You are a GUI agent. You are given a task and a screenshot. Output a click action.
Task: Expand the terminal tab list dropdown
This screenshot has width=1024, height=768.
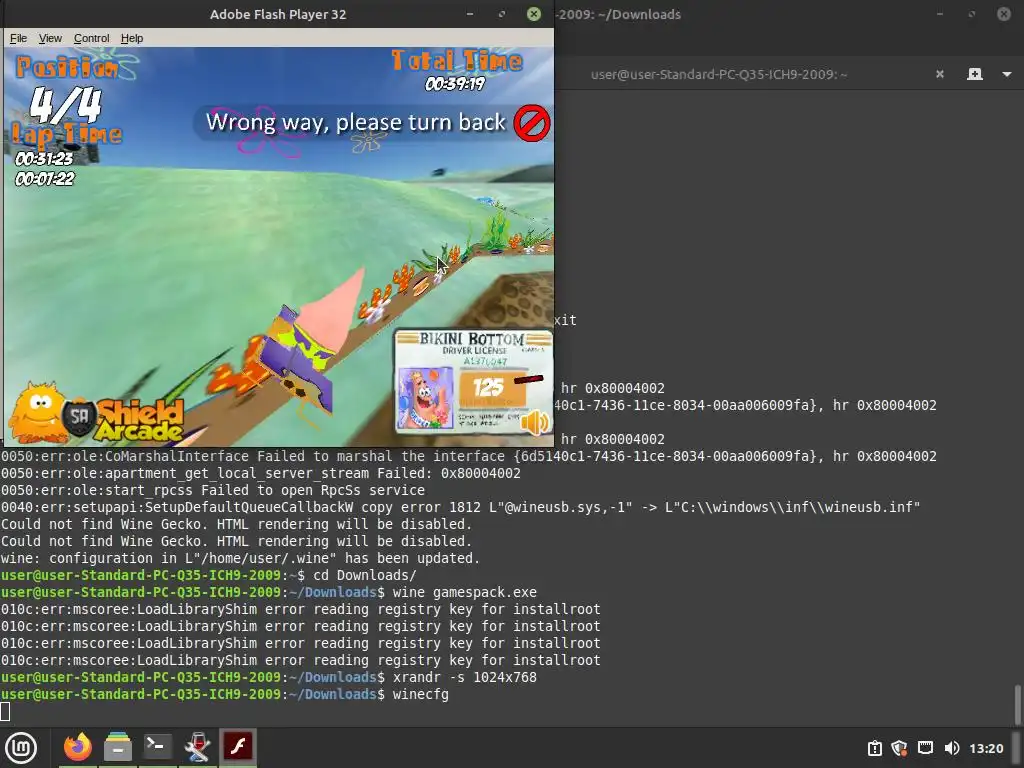click(x=1006, y=74)
